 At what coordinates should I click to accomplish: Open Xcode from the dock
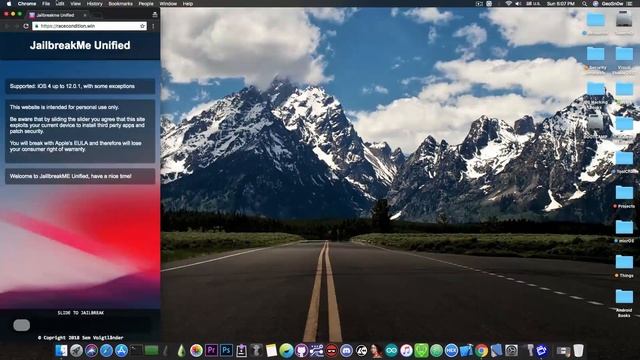coord(467,351)
